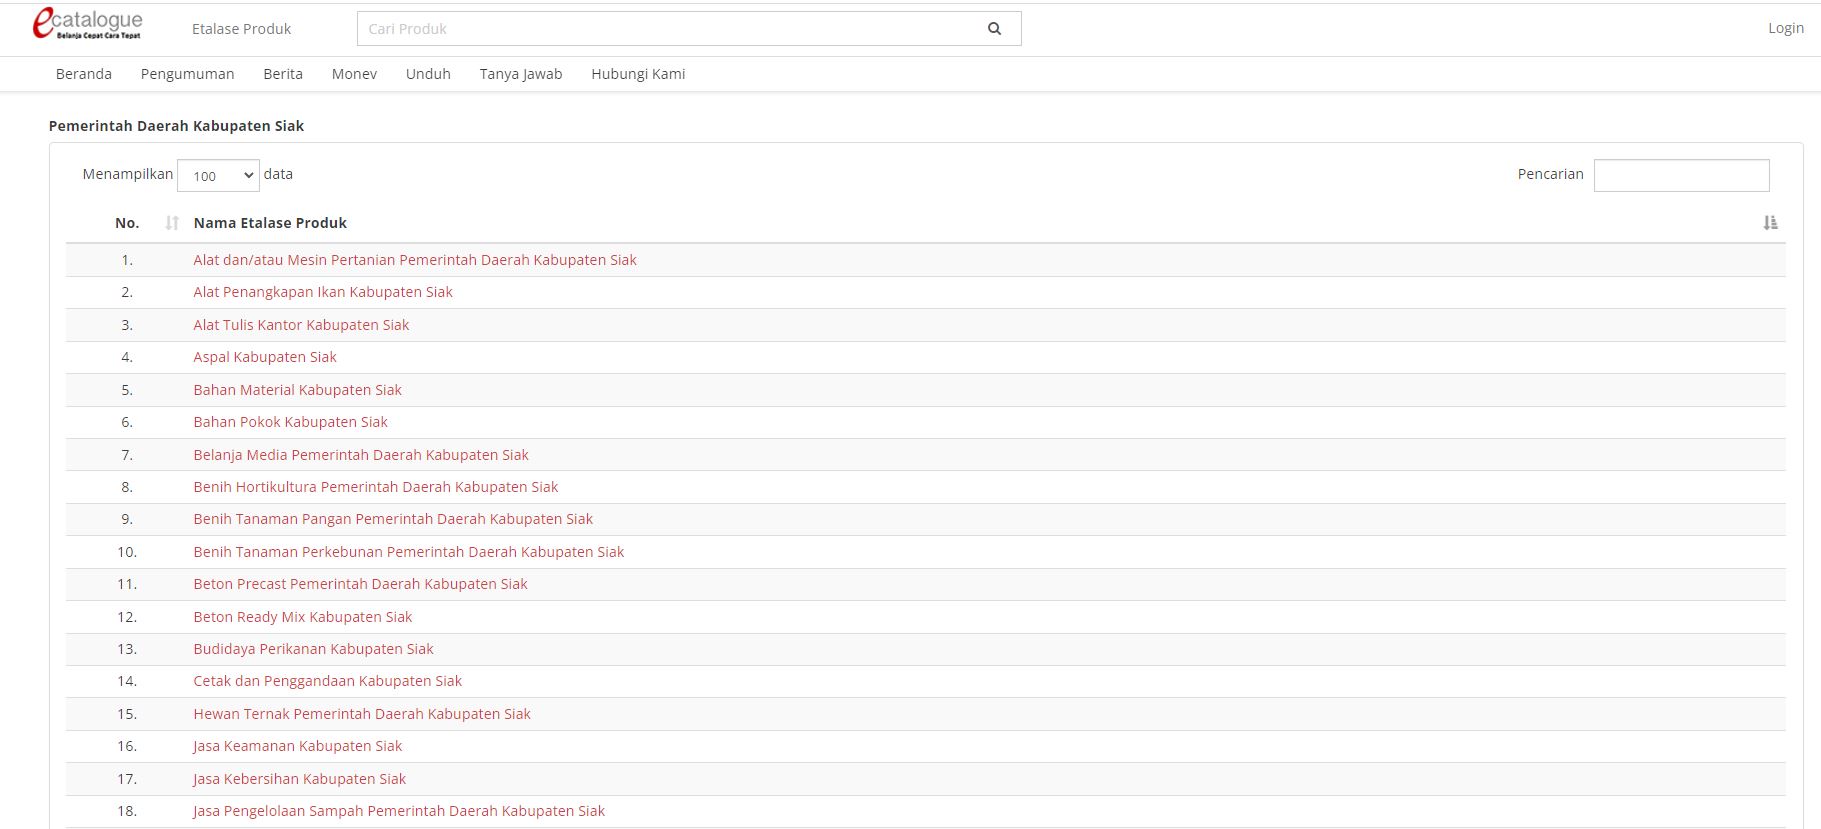Open Bahan Pokok Kabupaten Siak link
This screenshot has height=829, width=1821.
[290, 422]
